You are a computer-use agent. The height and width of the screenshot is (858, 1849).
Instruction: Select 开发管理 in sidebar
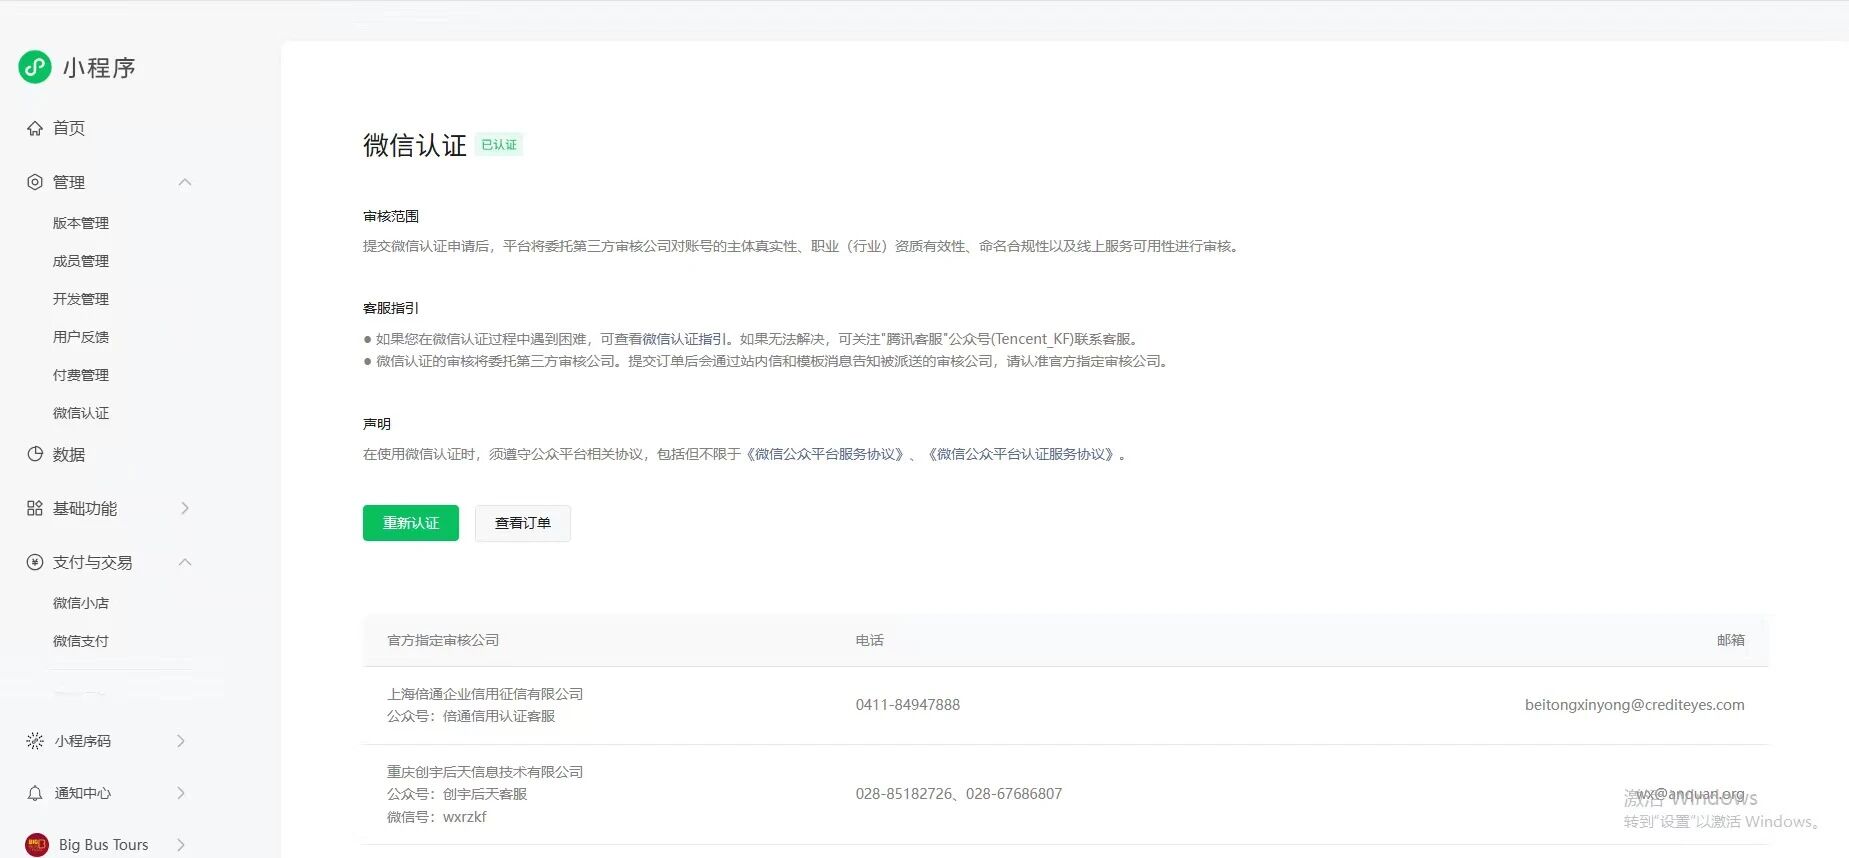point(81,299)
